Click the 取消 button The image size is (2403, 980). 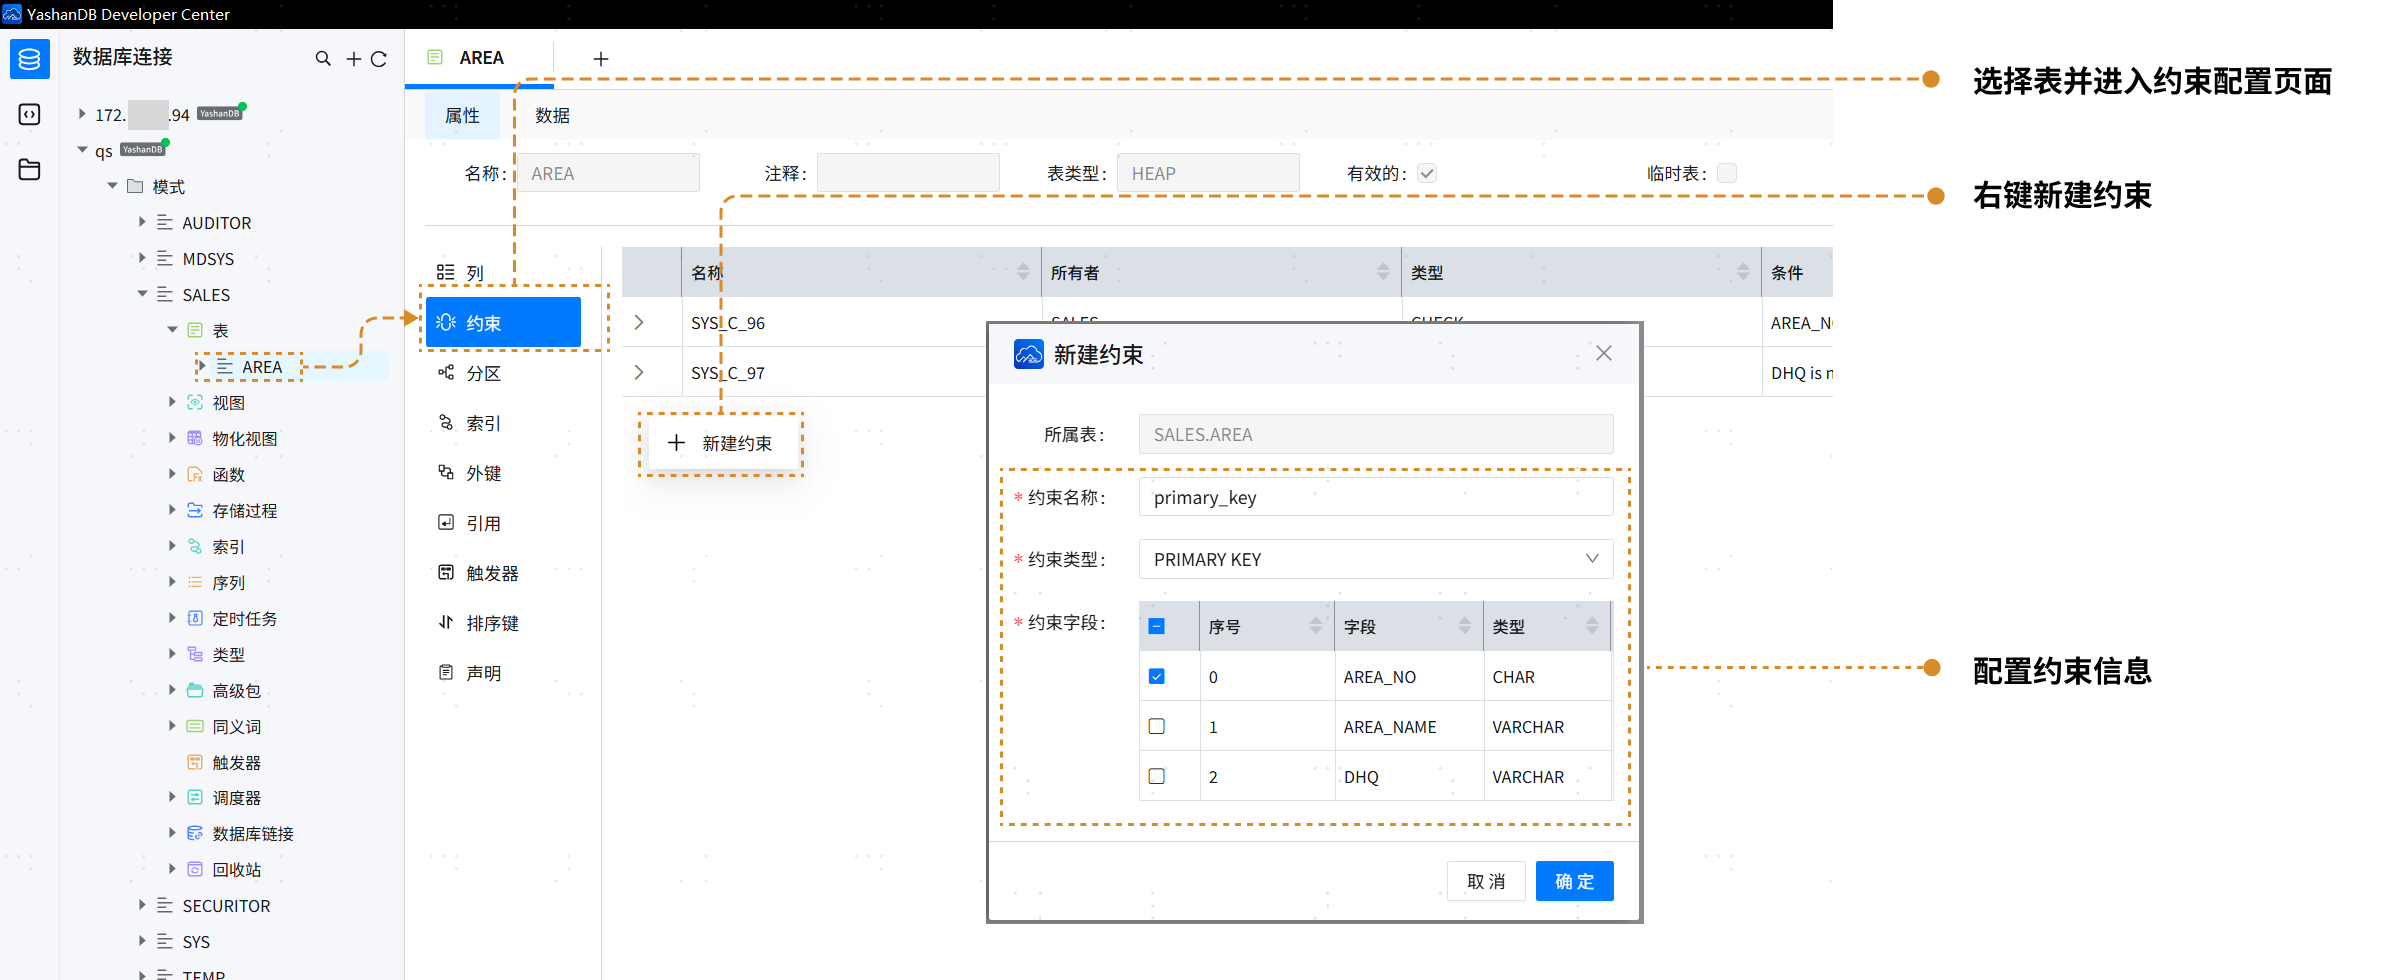[x=1485, y=881]
